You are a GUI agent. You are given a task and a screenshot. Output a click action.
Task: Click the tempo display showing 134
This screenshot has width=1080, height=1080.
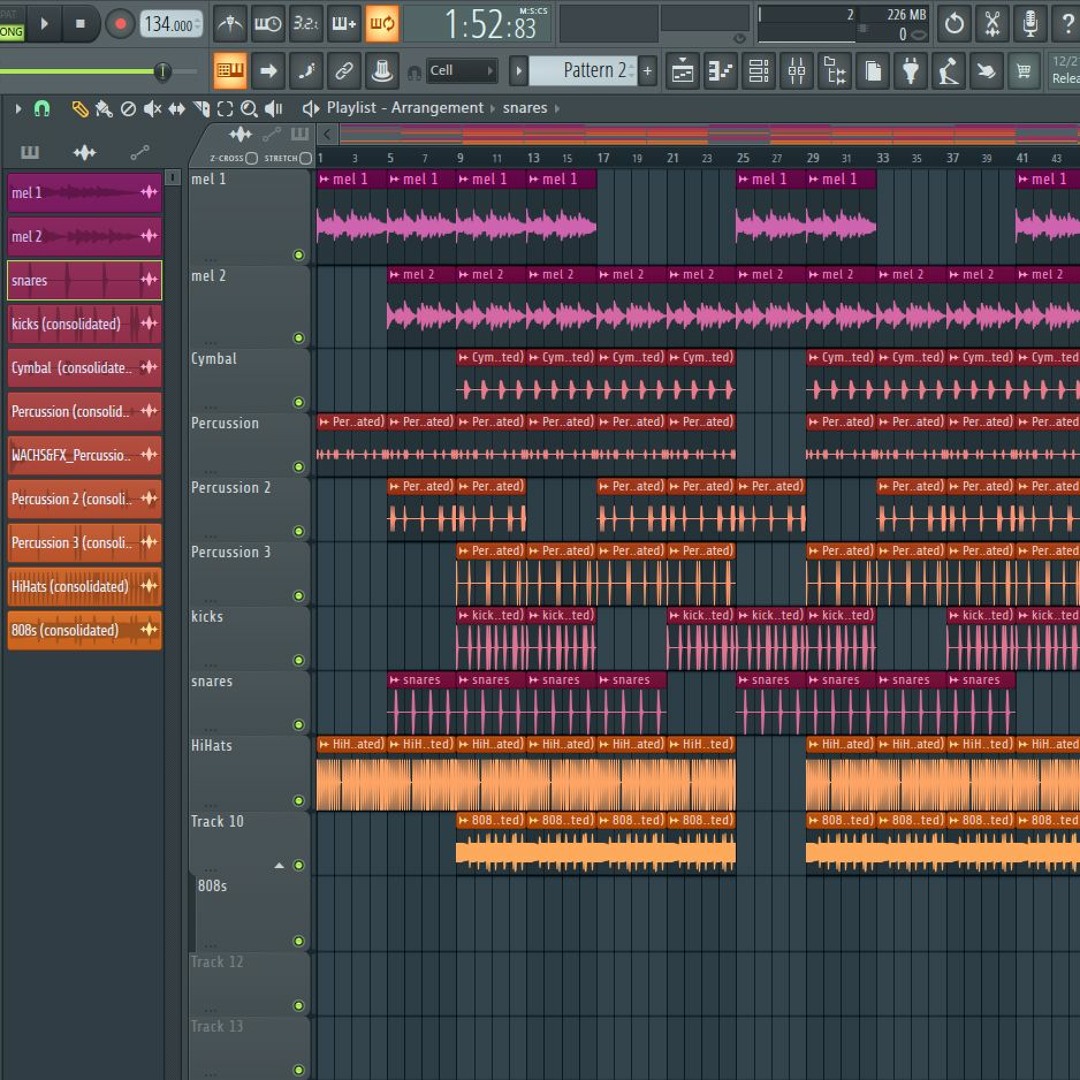(x=171, y=24)
